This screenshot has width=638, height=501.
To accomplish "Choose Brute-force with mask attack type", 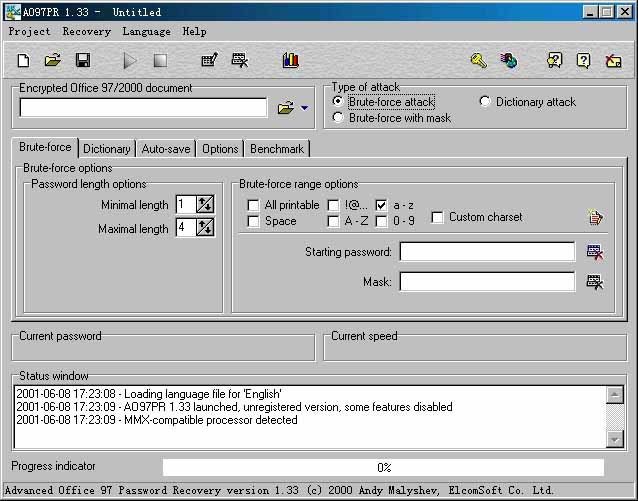I will [339, 118].
